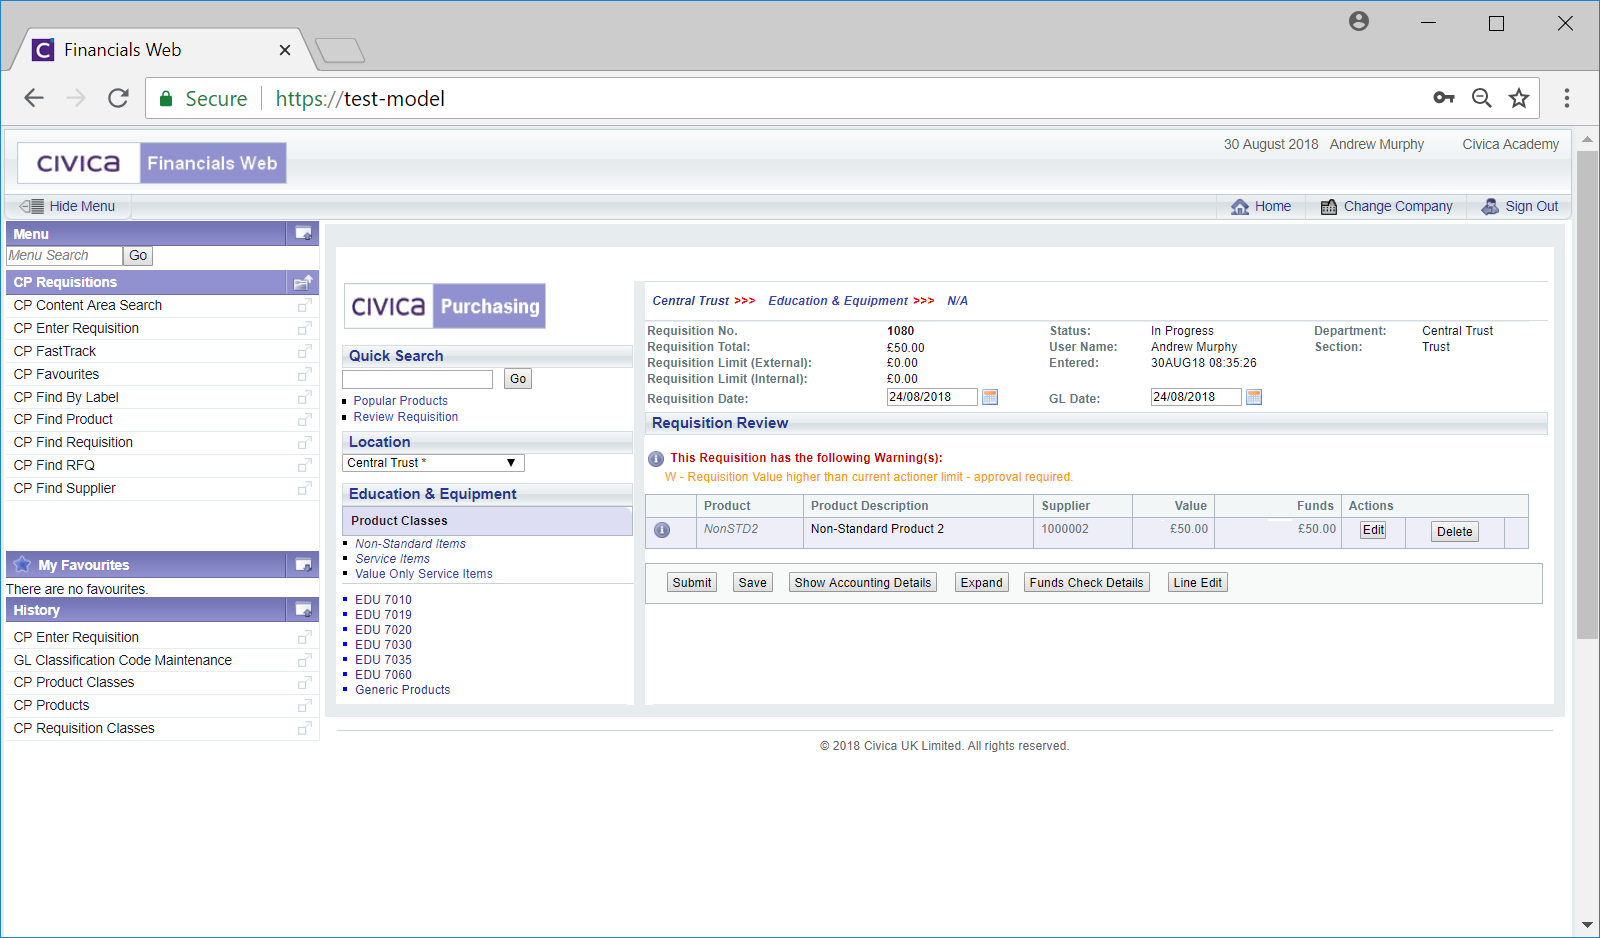Open CP Find Supplier menu item
1600x938 pixels.
click(x=64, y=488)
